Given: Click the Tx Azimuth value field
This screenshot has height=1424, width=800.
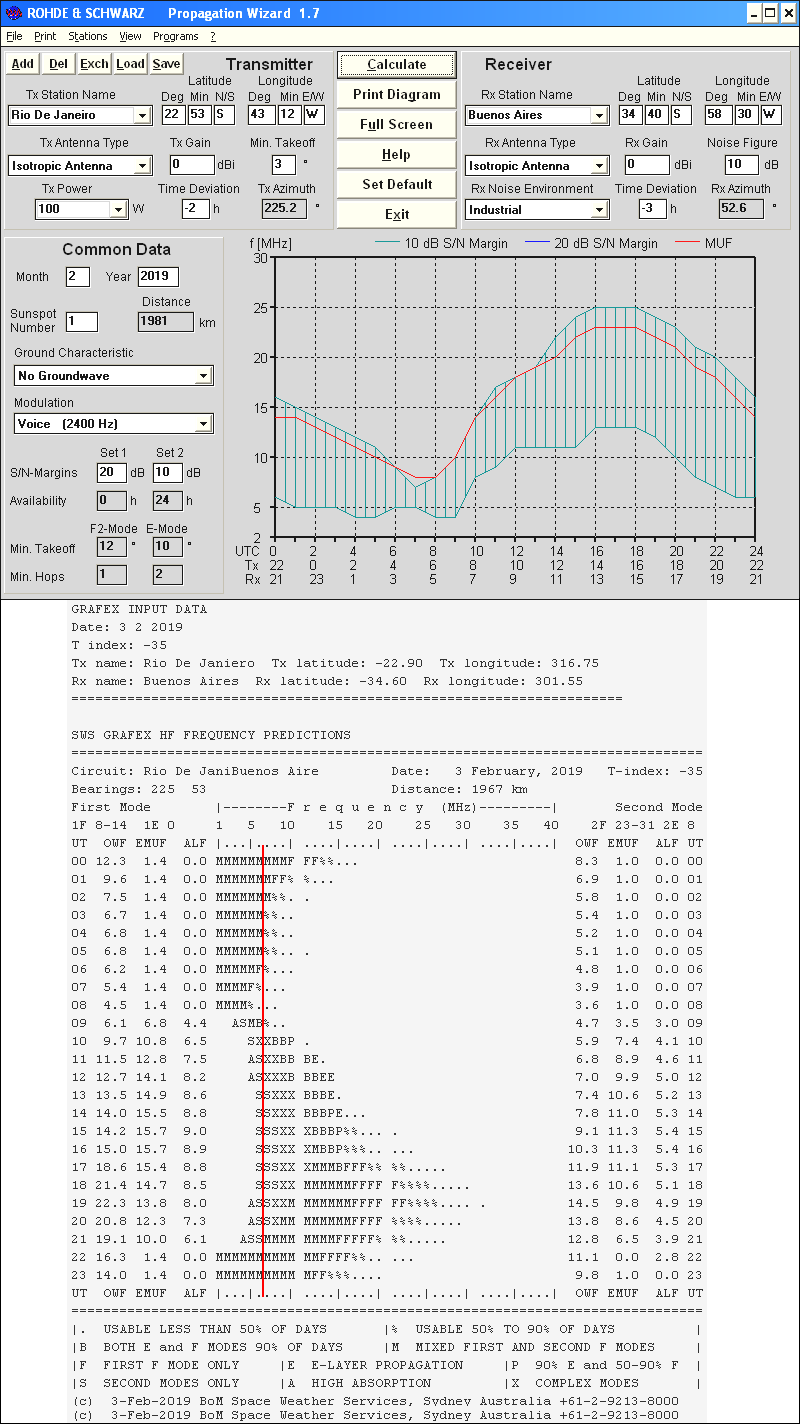Looking at the screenshot, I should (x=284, y=208).
